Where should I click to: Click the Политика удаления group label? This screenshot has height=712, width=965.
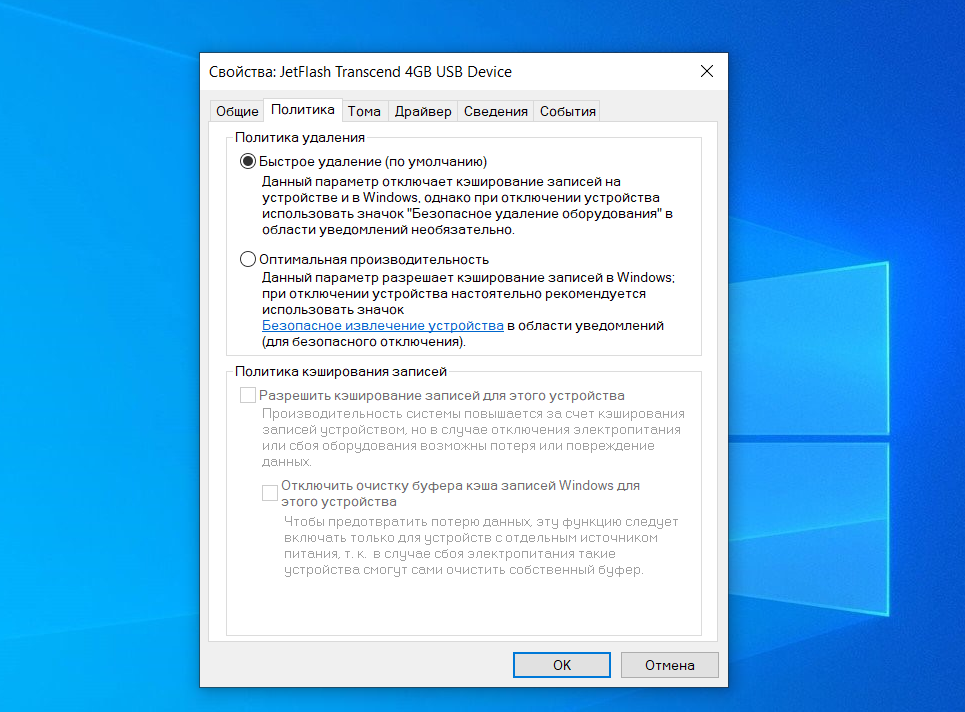(x=300, y=137)
